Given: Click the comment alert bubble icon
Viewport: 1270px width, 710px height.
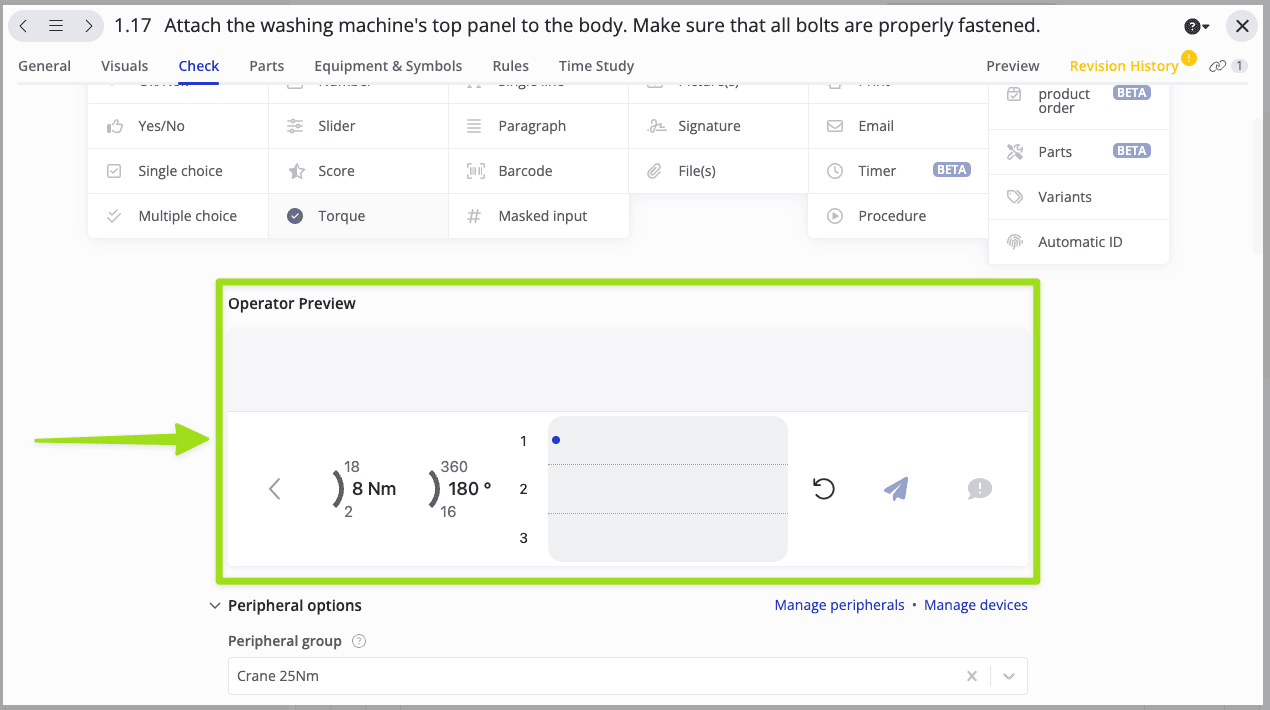Looking at the screenshot, I should [979, 489].
